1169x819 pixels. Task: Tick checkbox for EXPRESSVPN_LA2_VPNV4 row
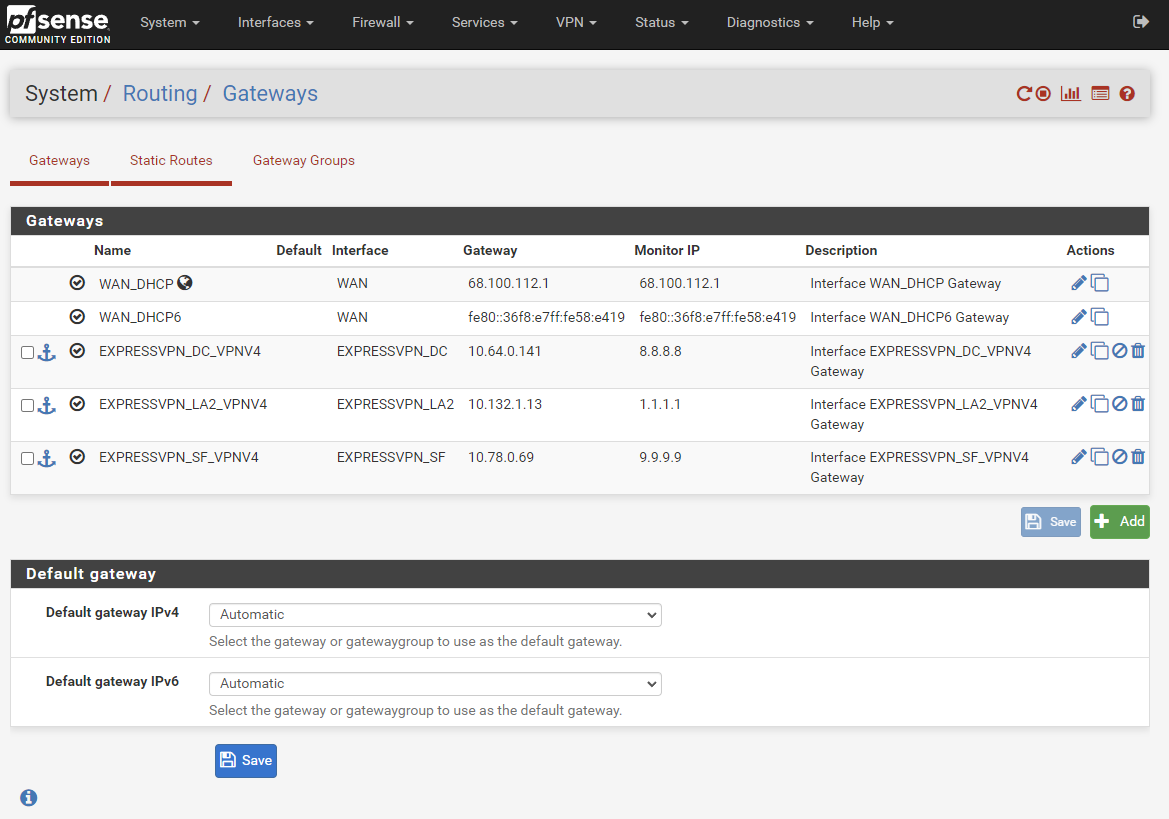pyautogui.click(x=28, y=405)
